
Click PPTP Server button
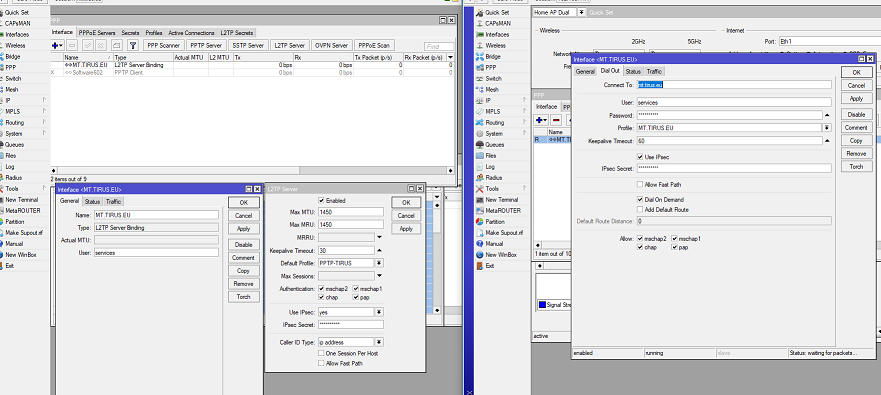pyautogui.click(x=206, y=46)
